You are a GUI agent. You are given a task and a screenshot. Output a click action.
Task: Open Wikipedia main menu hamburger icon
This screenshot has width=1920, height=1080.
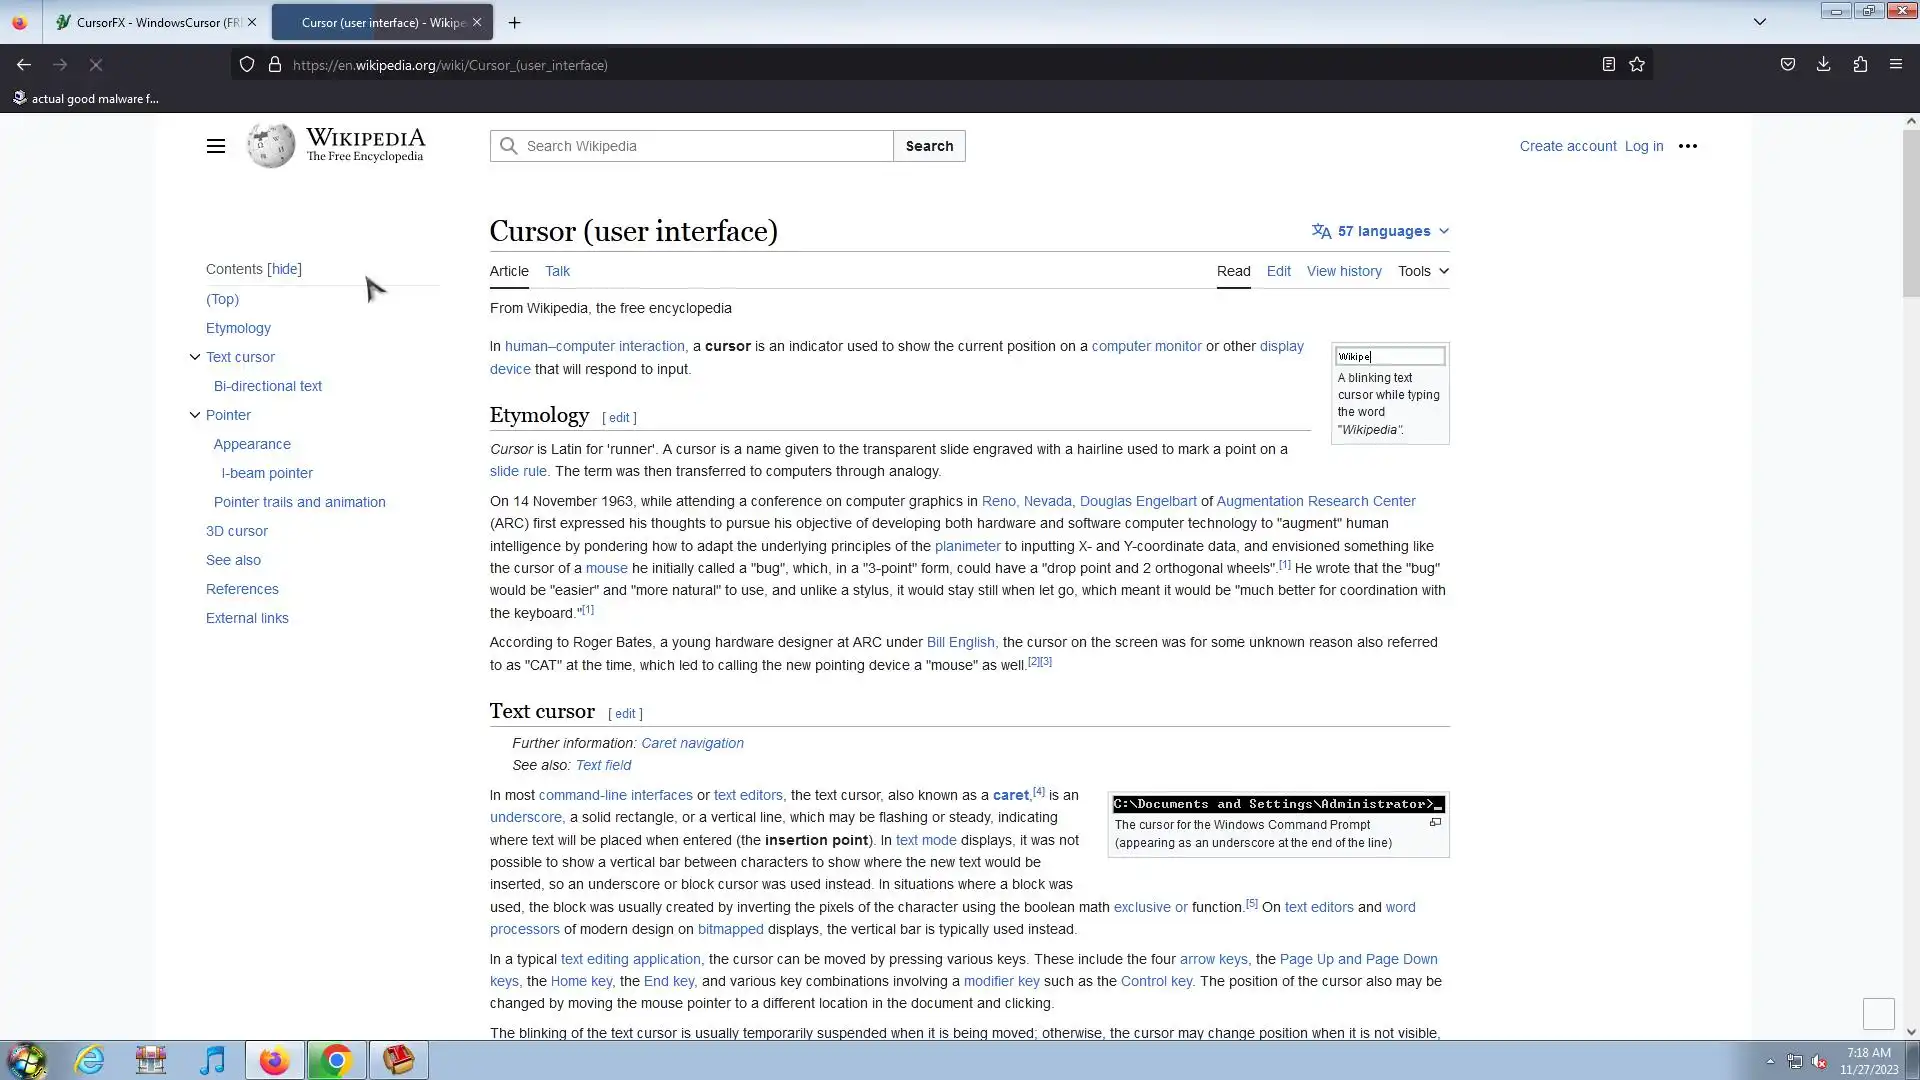pos(215,146)
